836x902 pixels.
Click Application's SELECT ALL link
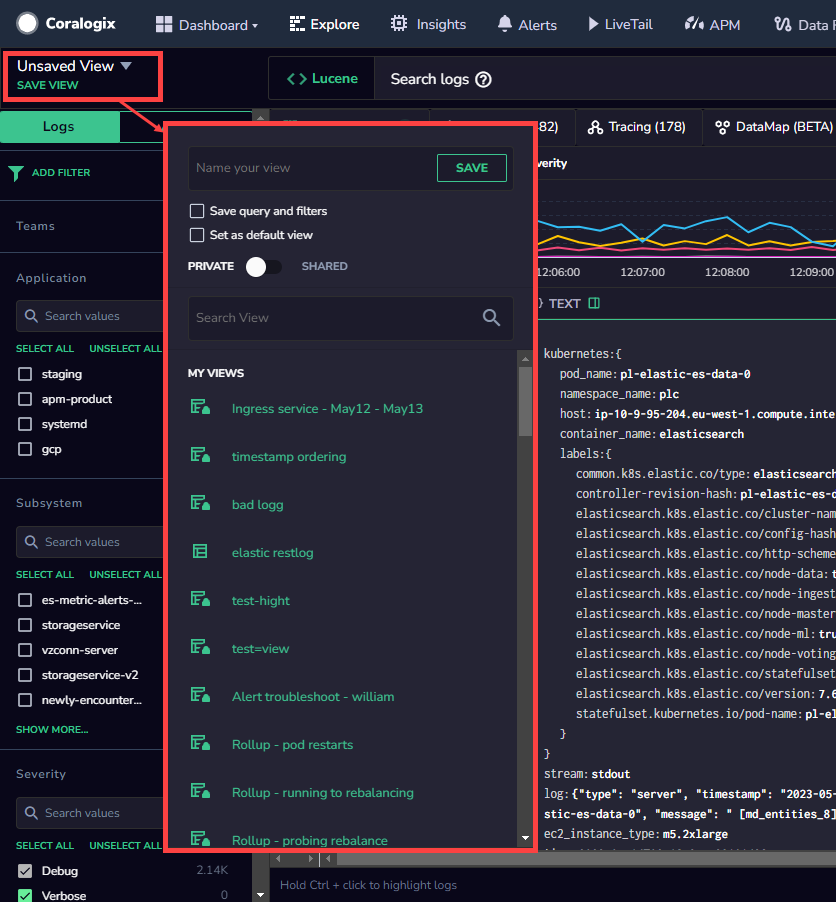click(x=45, y=349)
